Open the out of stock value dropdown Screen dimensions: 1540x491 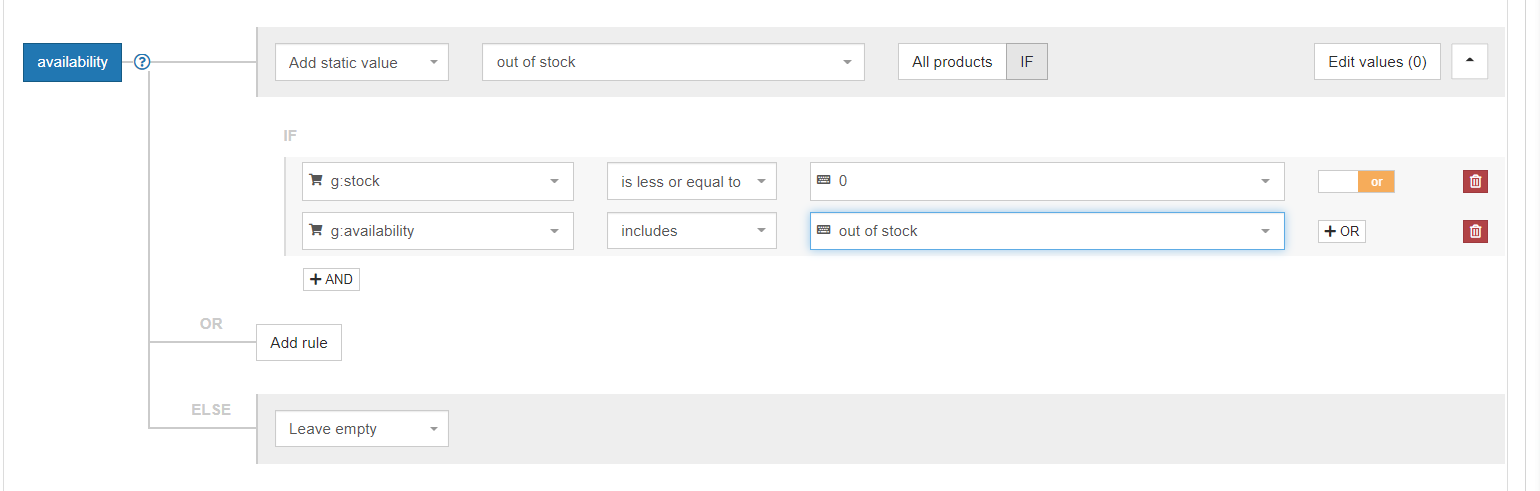[673, 62]
